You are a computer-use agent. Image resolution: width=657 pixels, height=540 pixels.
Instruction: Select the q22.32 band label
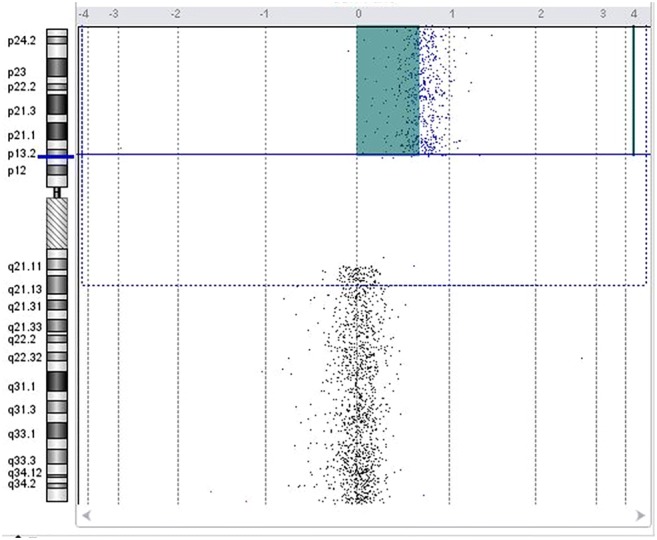point(23,357)
